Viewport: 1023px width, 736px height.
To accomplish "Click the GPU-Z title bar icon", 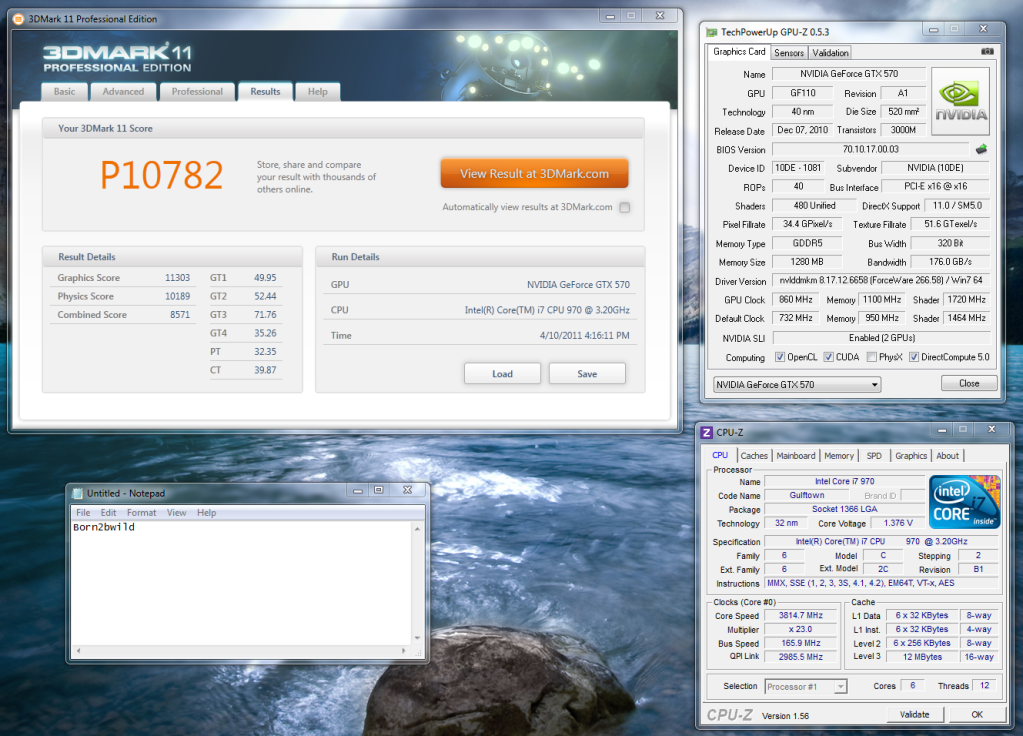I will tap(712, 32).
